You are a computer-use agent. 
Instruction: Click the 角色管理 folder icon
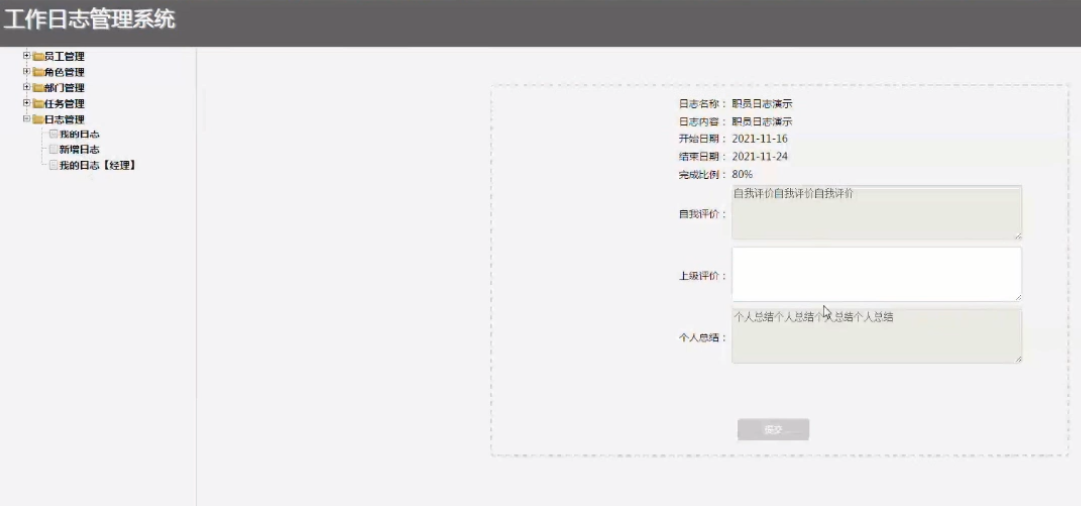[x=37, y=72]
